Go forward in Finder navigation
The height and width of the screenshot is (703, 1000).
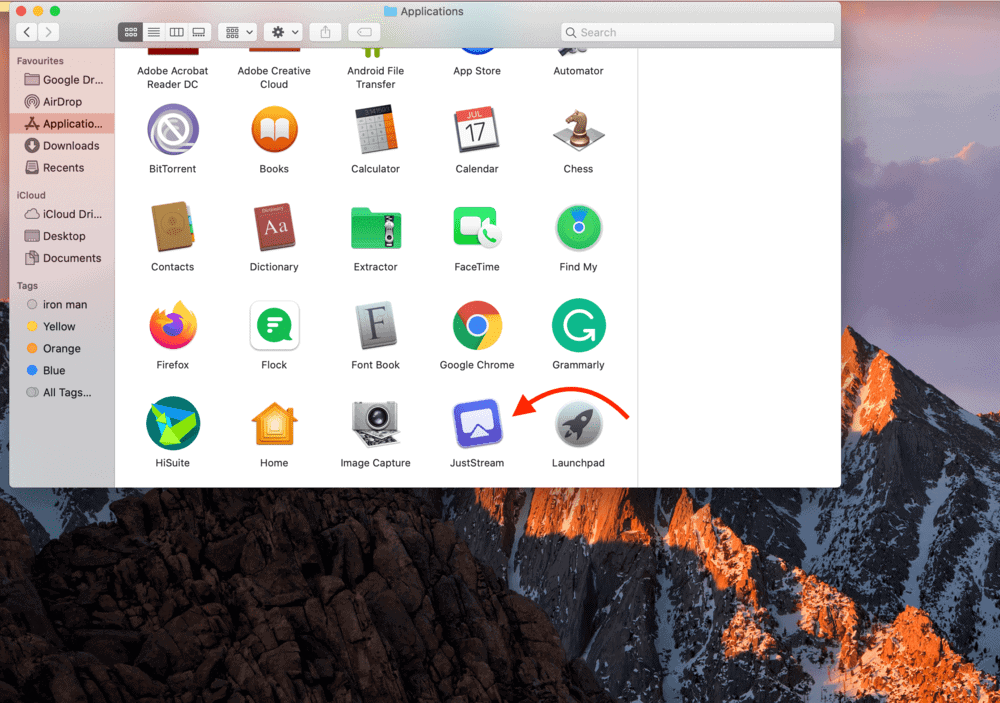pos(48,32)
